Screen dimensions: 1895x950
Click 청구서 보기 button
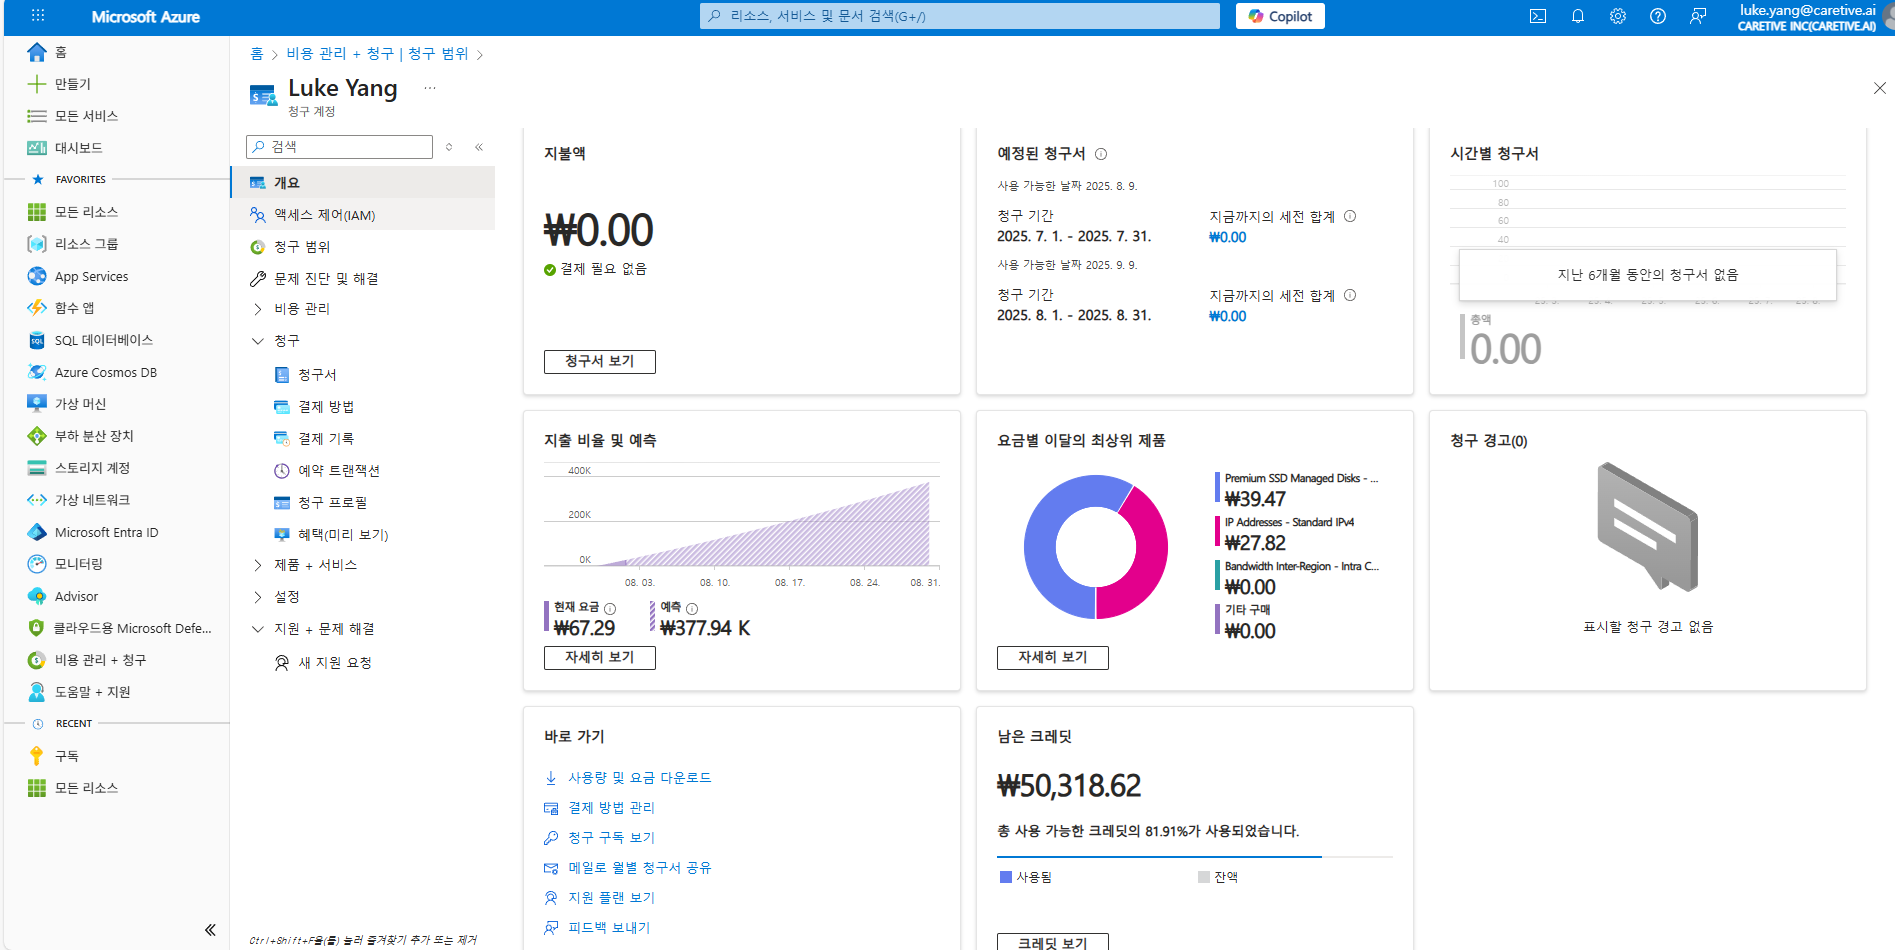pyautogui.click(x=600, y=361)
